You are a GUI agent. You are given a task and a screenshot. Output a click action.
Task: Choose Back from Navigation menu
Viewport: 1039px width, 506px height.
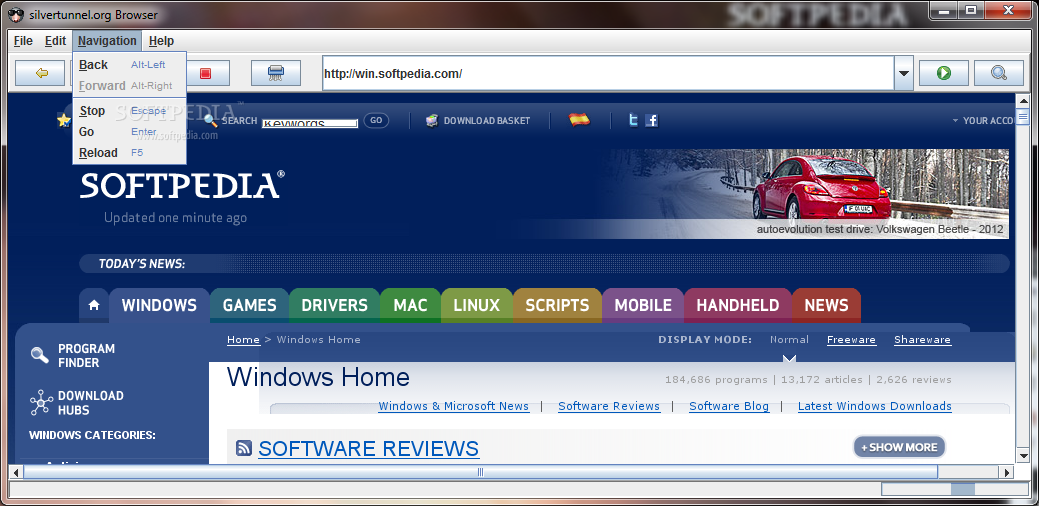point(129,65)
